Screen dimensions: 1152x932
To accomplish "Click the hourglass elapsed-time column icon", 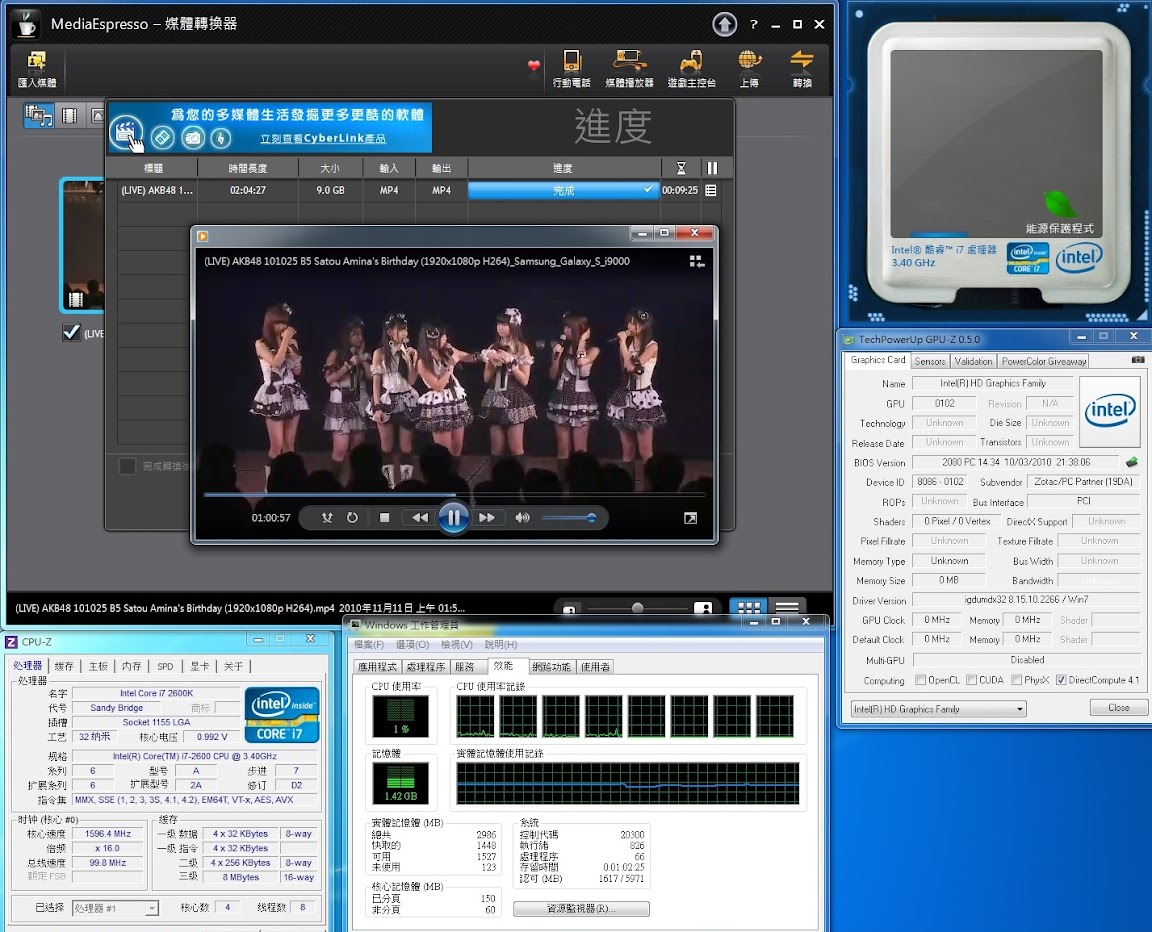I will [x=681, y=168].
